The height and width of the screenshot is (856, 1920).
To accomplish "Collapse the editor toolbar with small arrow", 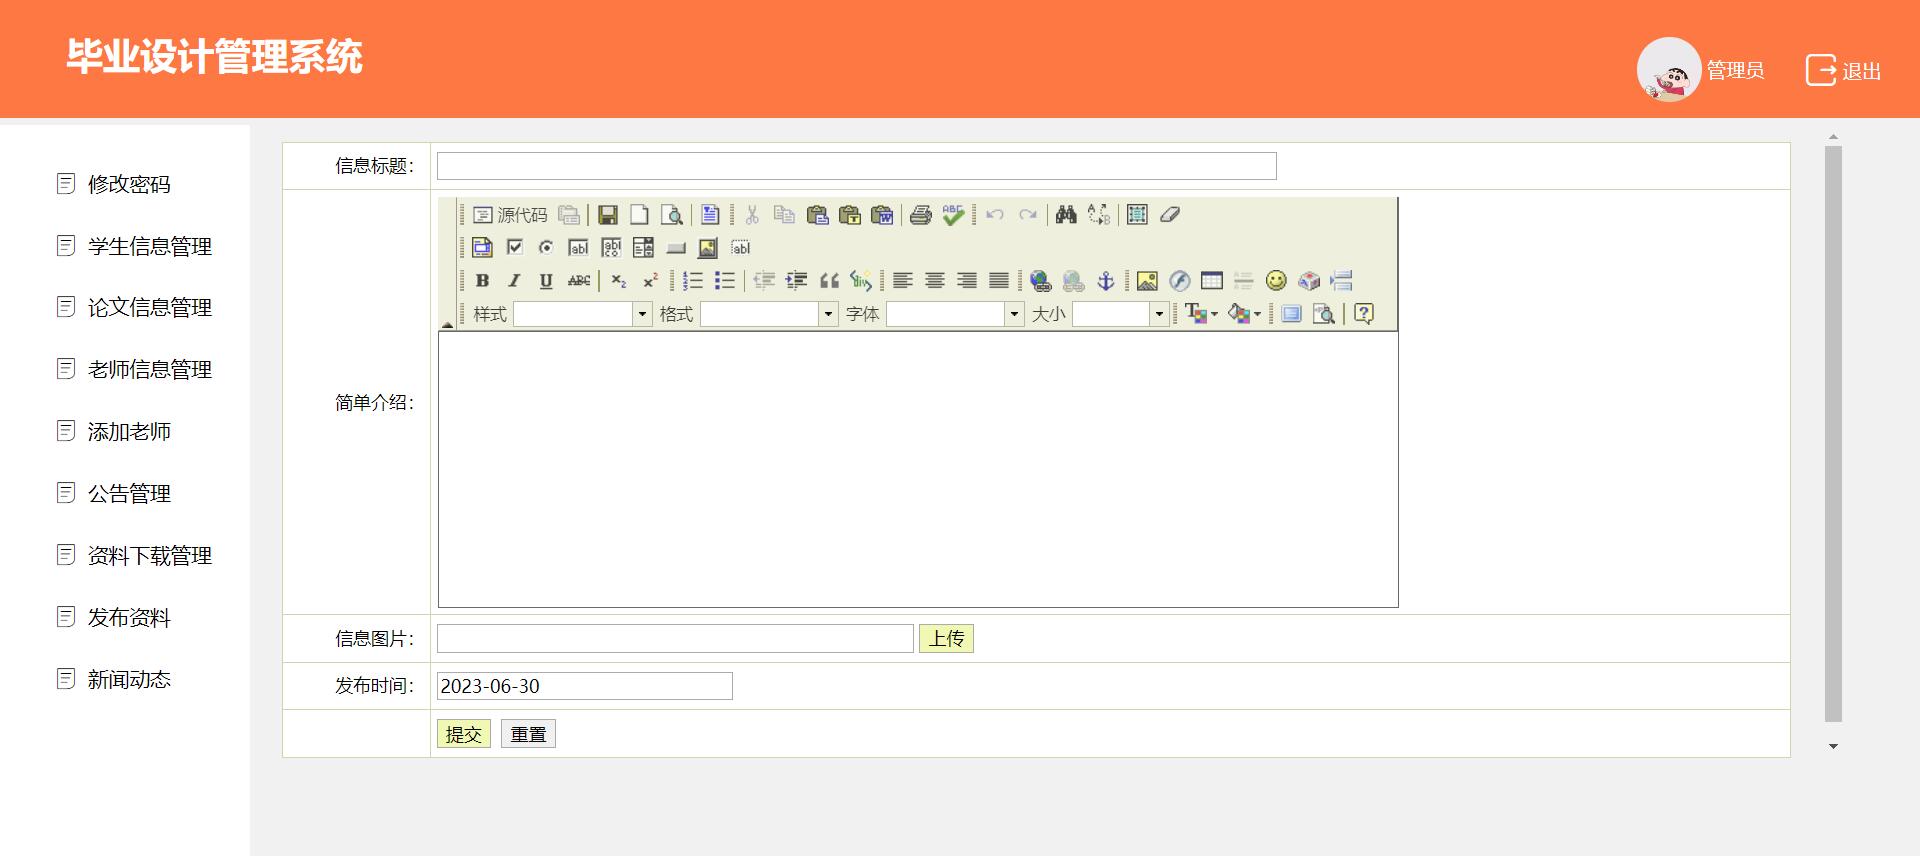I will pos(447,324).
